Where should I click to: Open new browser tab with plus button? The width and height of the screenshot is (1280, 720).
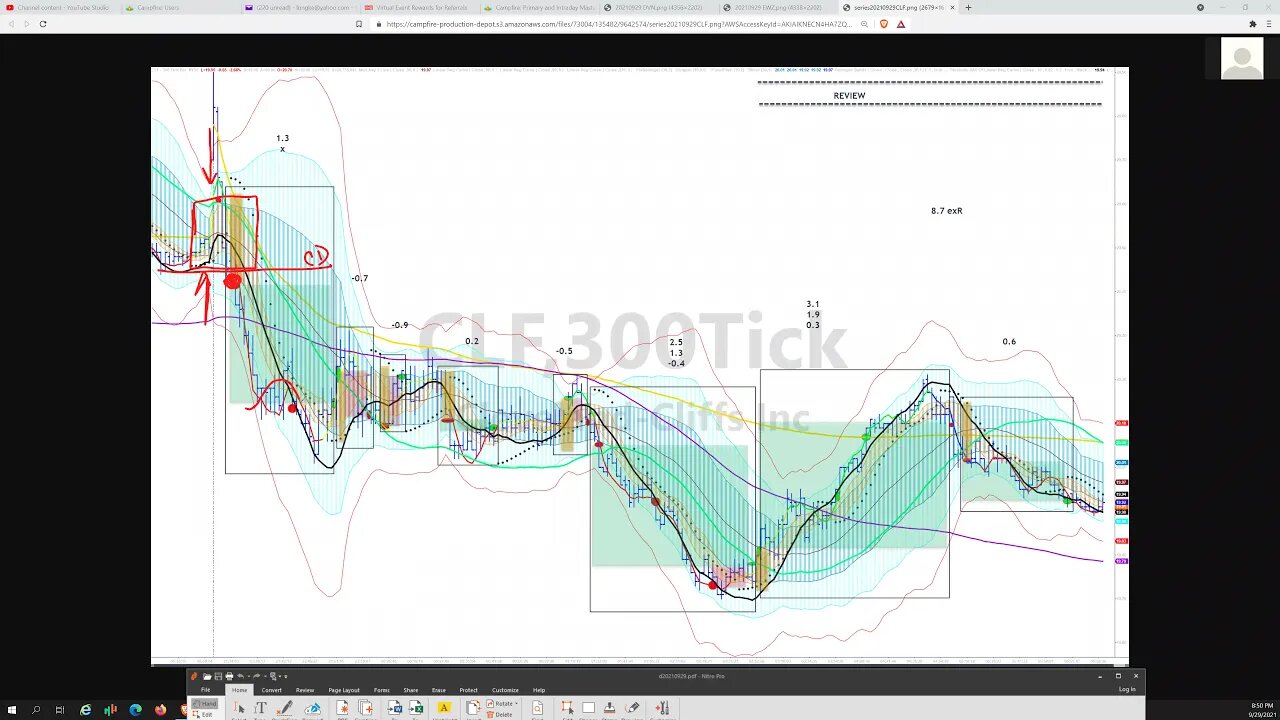(968, 7)
